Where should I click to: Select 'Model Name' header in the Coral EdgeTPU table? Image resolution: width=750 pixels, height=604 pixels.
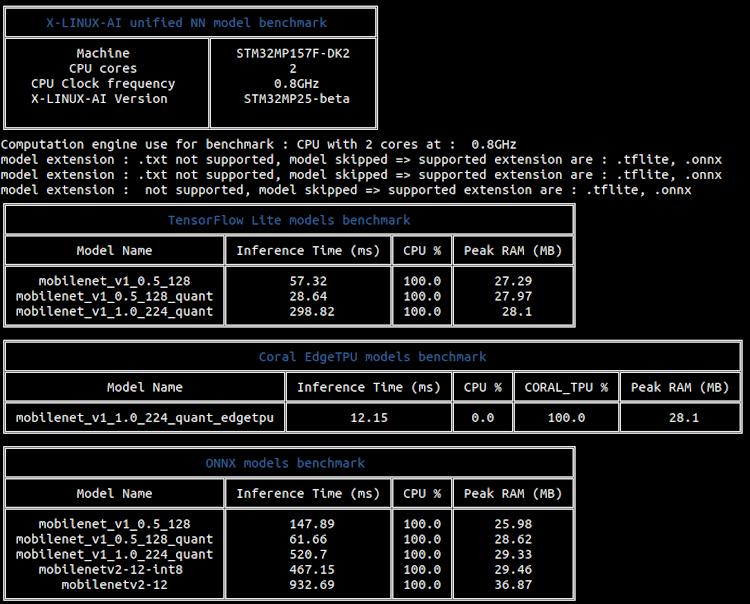point(145,387)
